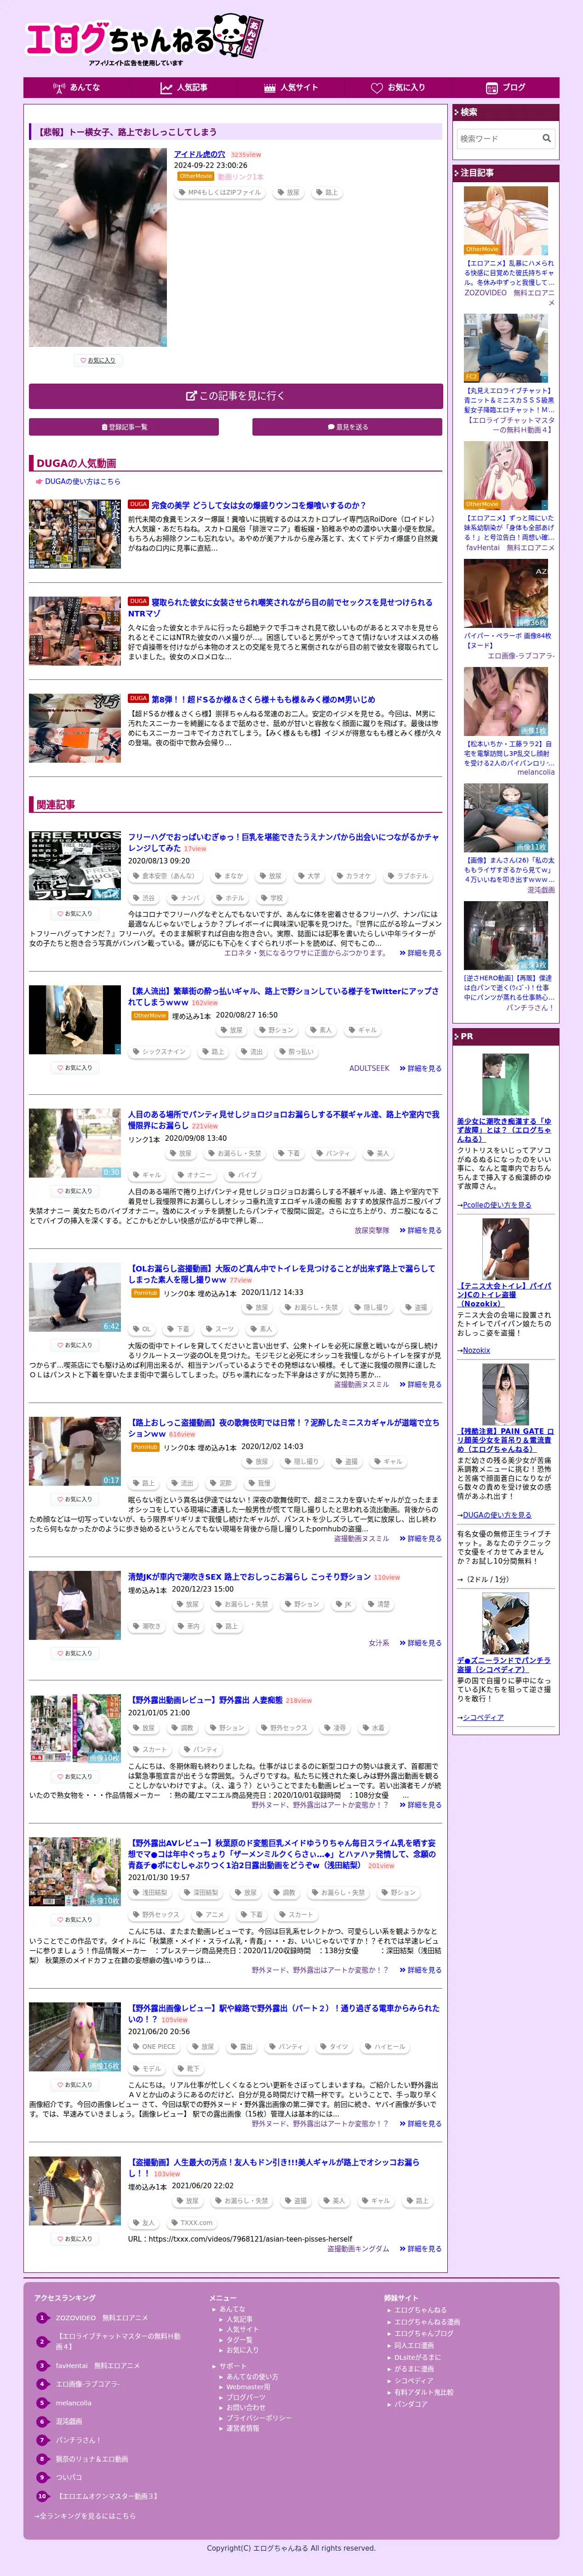Open the ADULTSEEK source link
Viewport: 583px width, 2576px height.
coord(369,1068)
